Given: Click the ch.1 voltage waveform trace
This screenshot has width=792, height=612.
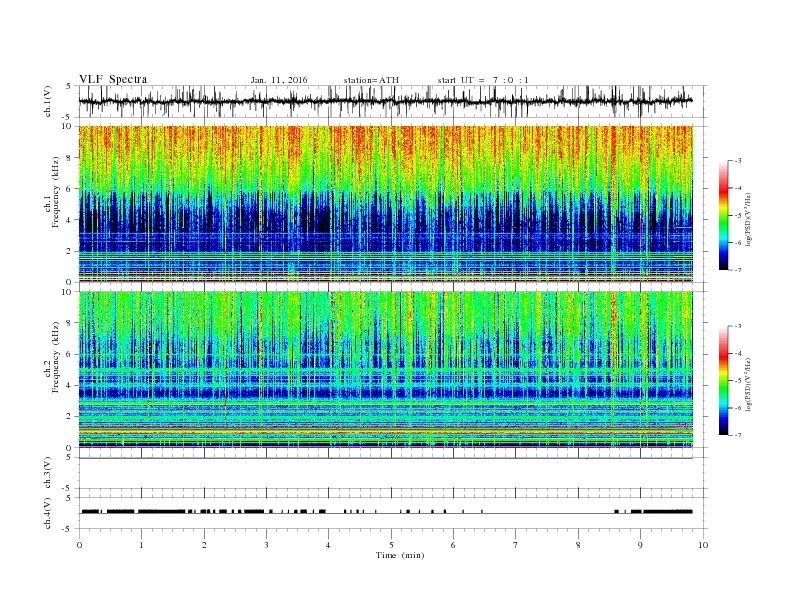Looking at the screenshot, I should tap(385, 101).
